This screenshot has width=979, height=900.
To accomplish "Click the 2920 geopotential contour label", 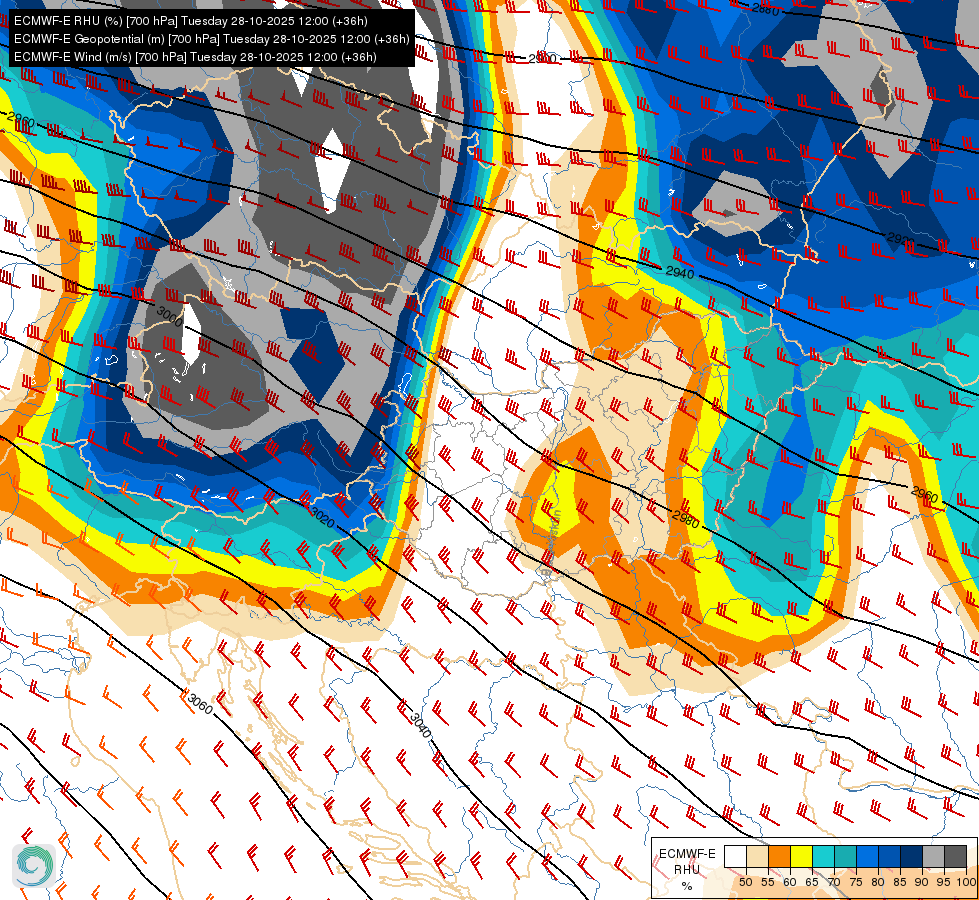I will (900, 239).
